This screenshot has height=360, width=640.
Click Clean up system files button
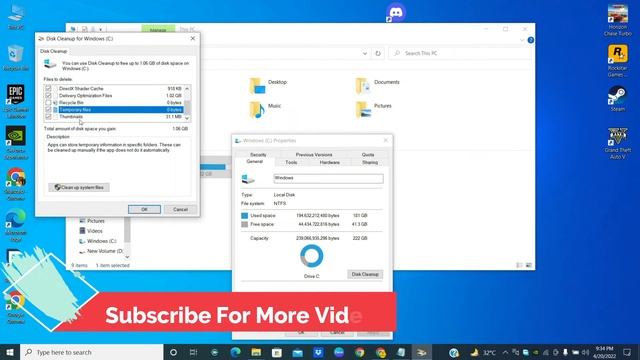tap(79, 187)
